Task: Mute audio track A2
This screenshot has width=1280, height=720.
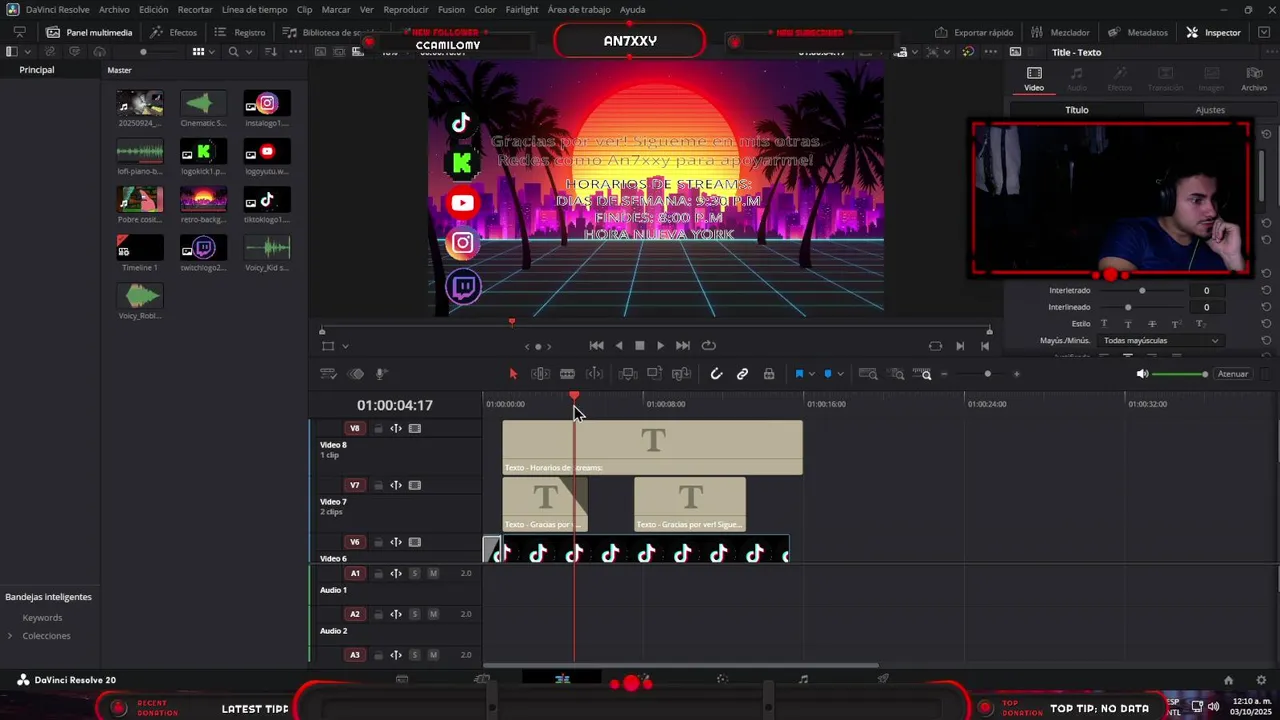Action: (x=433, y=614)
